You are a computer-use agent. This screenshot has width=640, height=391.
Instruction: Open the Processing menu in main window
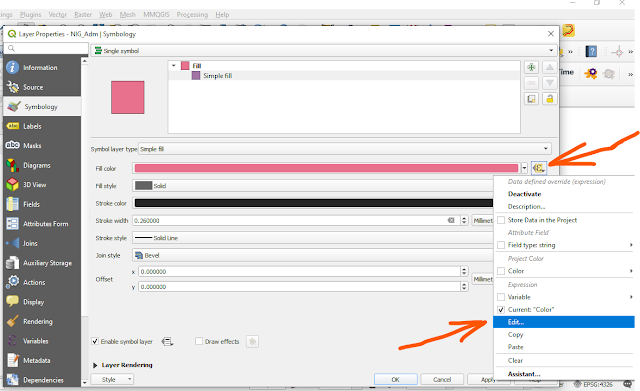click(x=192, y=15)
